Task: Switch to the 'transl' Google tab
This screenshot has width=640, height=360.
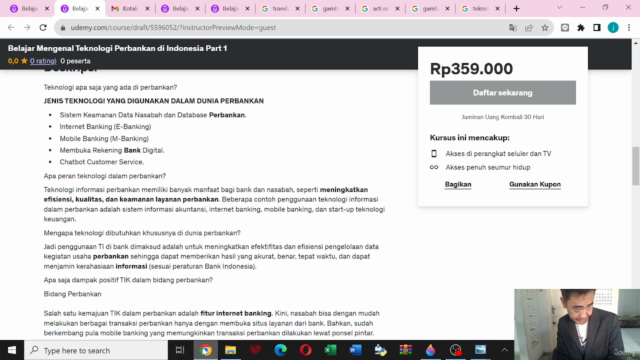Action: (x=280, y=9)
